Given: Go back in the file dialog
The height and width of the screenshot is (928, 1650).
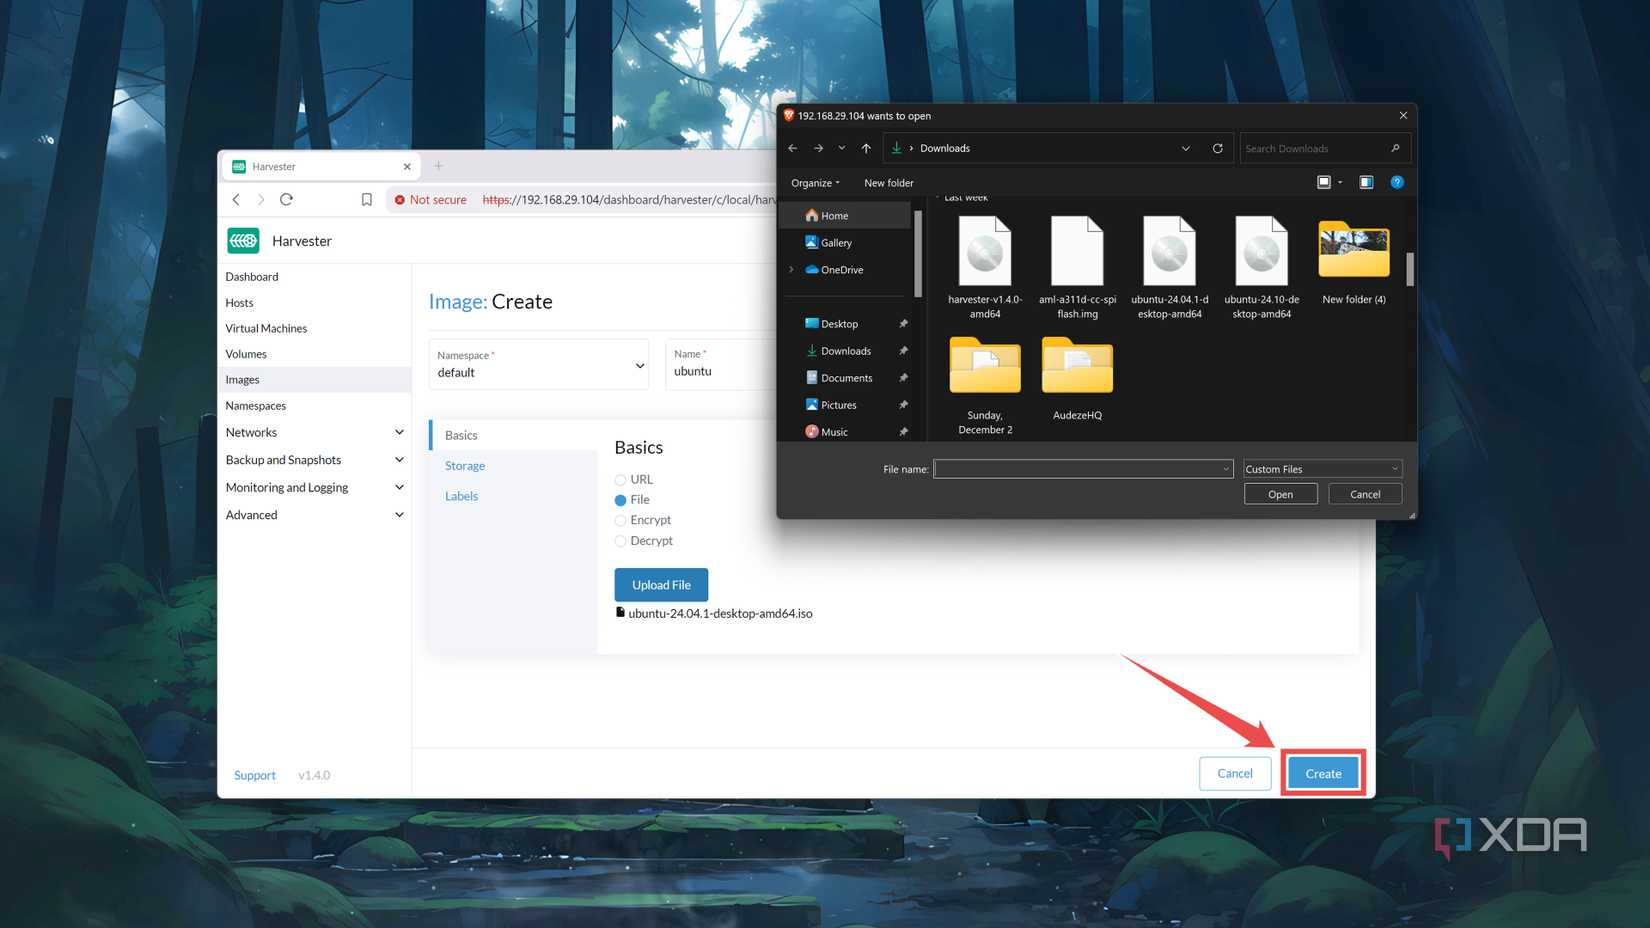Looking at the screenshot, I should (x=793, y=148).
